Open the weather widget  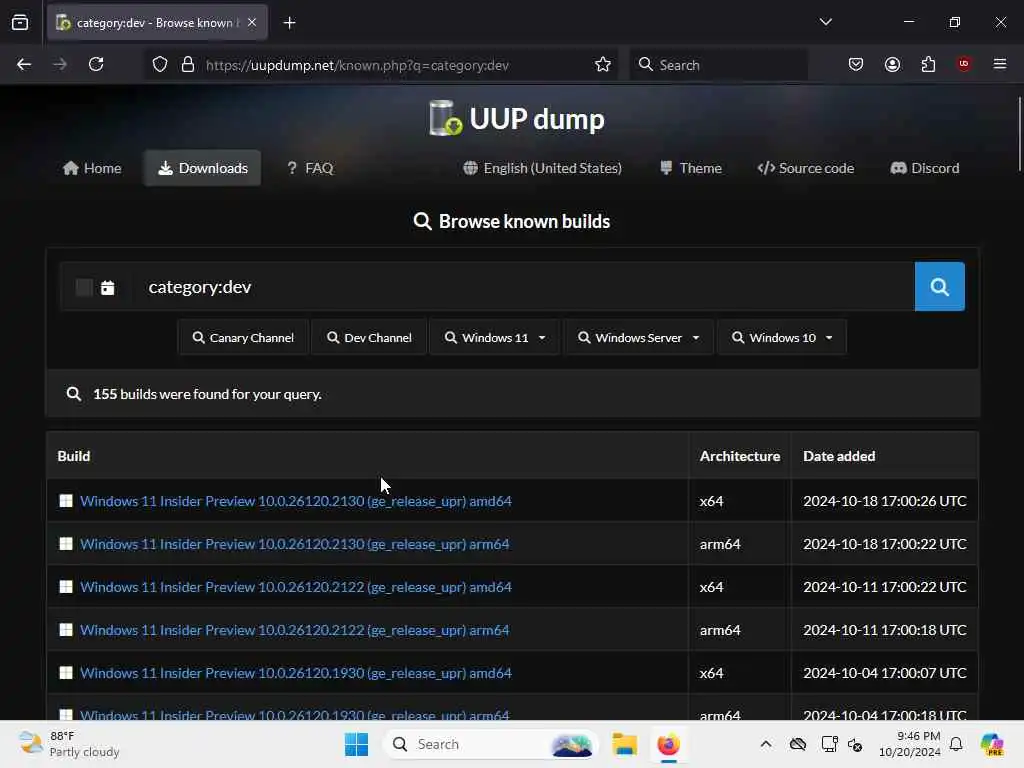click(x=69, y=744)
